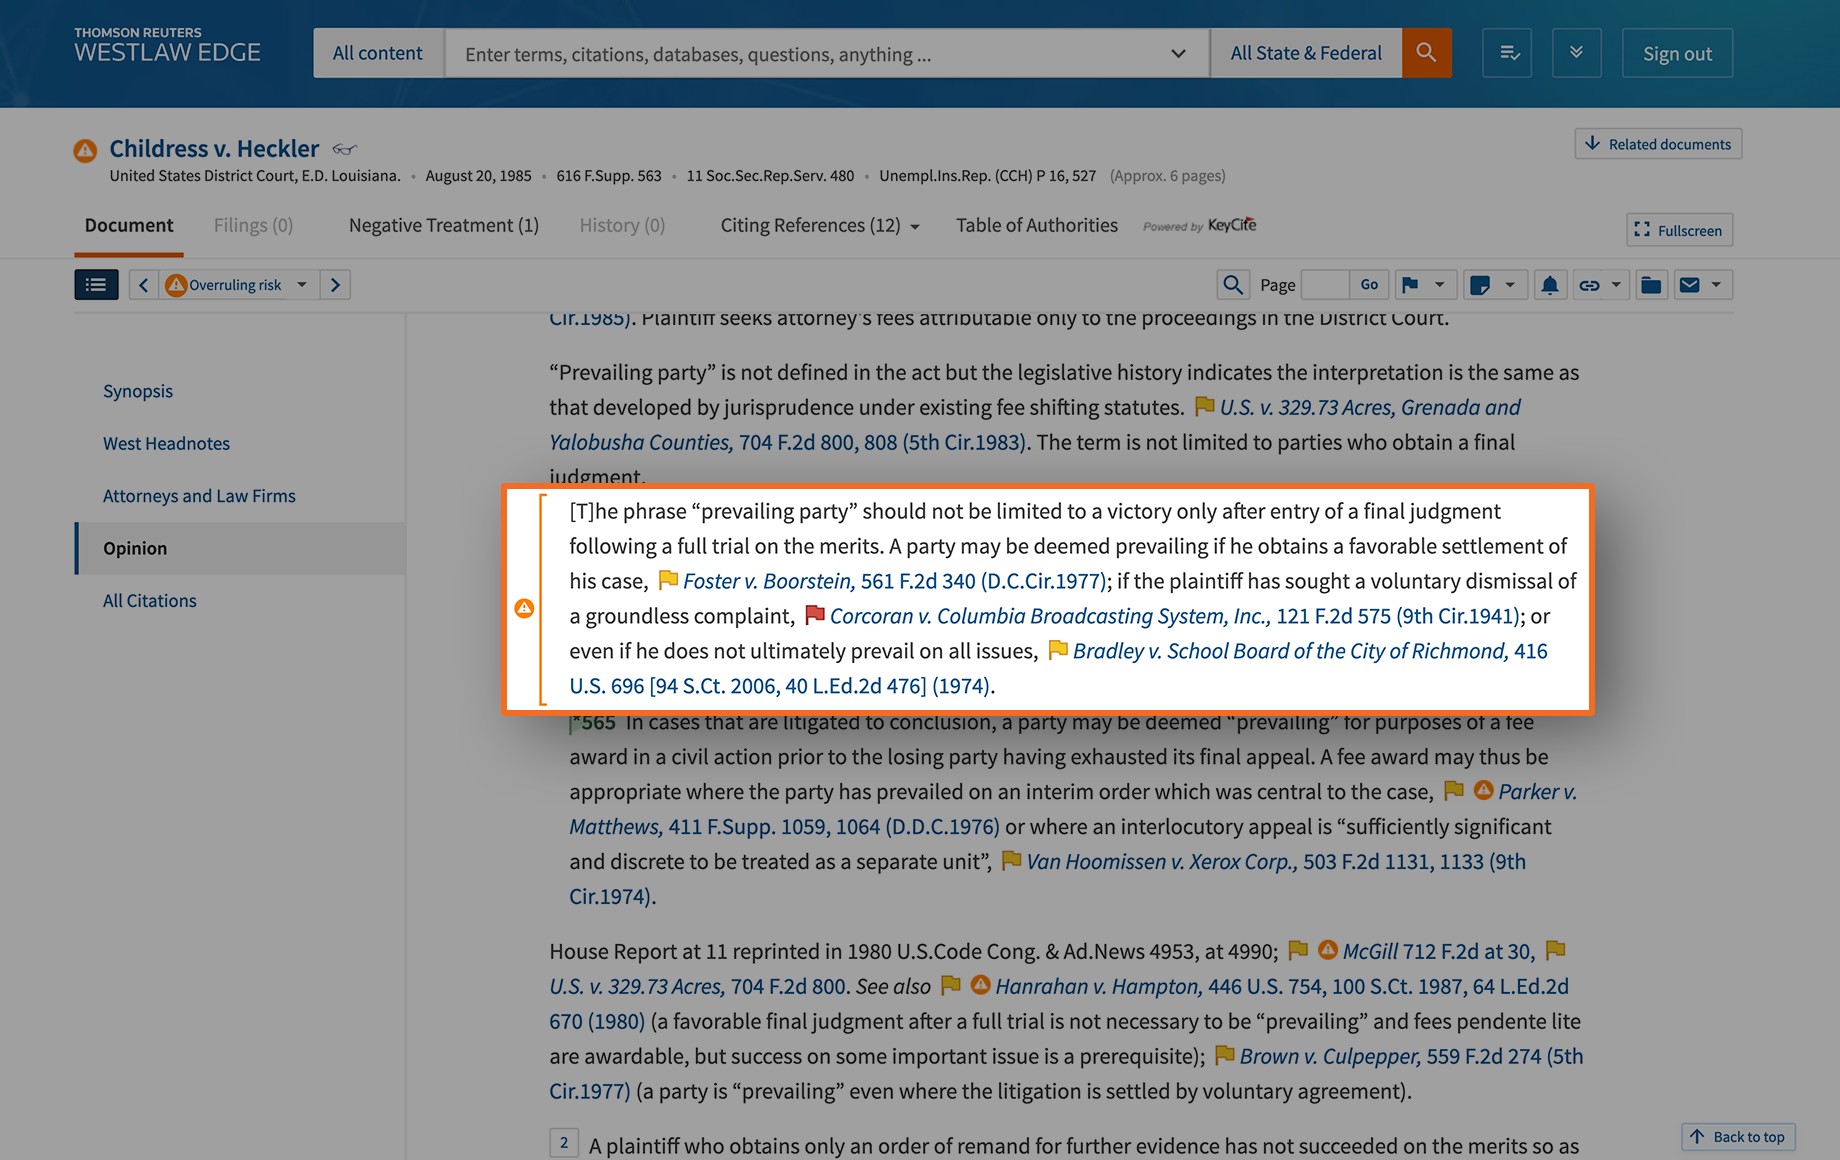The image size is (1840, 1160).
Task: Click the orange search magnifier button
Action: pos(1426,53)
